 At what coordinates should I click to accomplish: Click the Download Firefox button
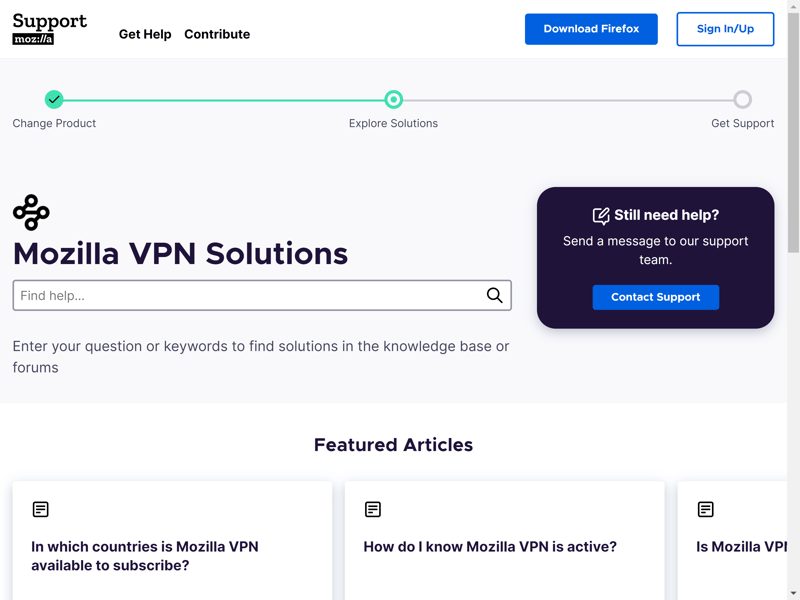coord(591,29)
